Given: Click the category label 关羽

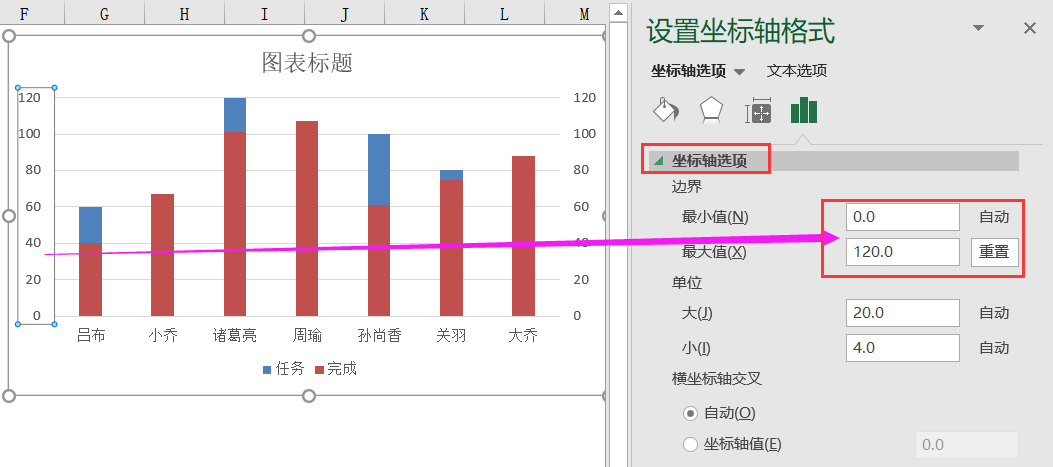Looking at the screenshot, I should 451,335.
